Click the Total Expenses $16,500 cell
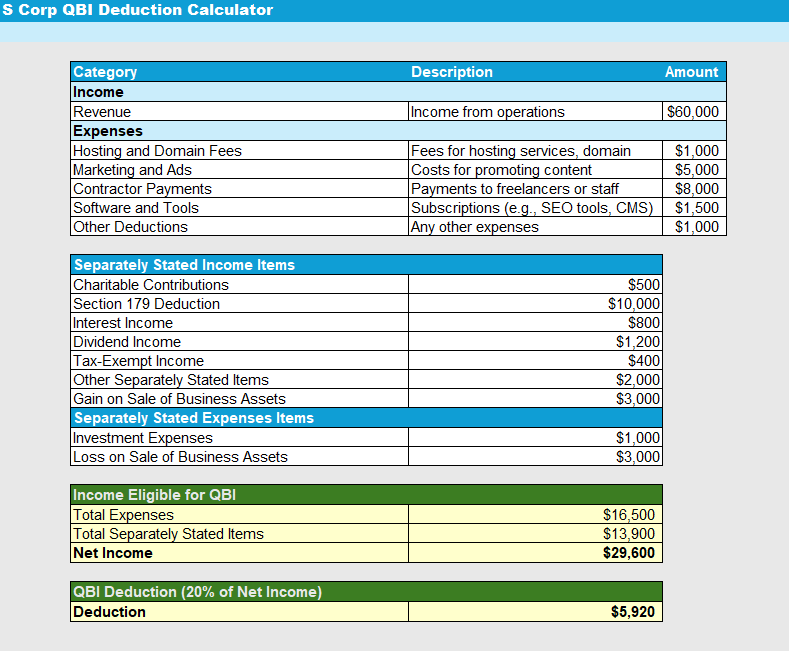The image size is (789, 651). coord(535,515)
